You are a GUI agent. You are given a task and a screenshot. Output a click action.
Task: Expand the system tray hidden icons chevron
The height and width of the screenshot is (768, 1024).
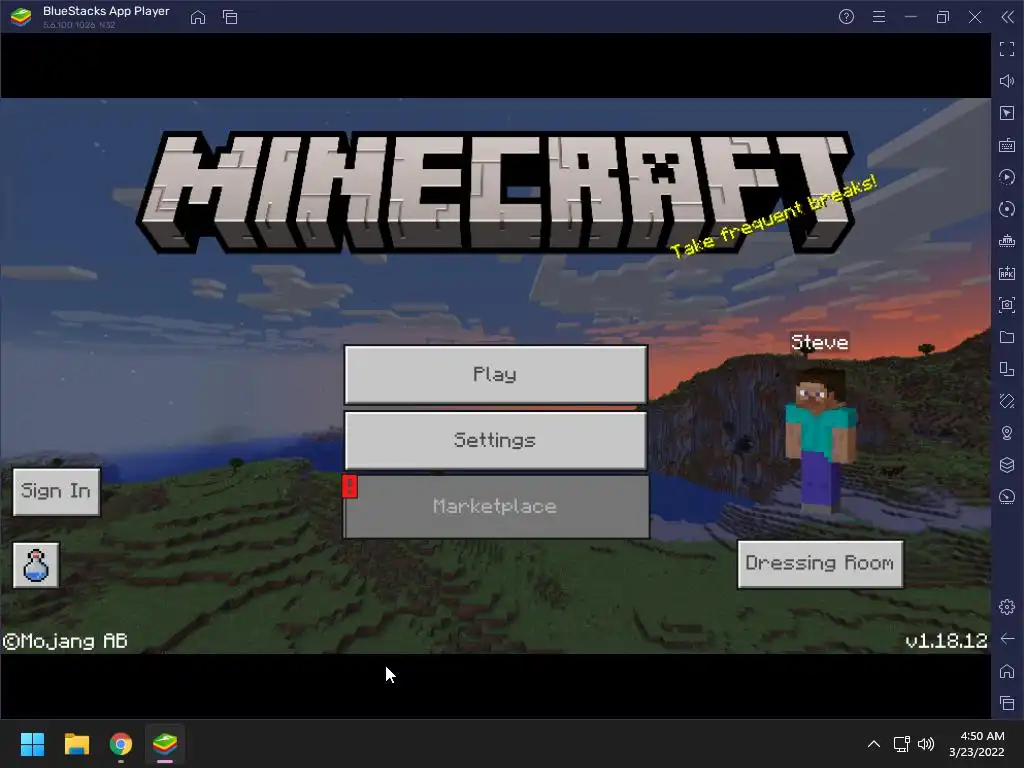[874, 744]
